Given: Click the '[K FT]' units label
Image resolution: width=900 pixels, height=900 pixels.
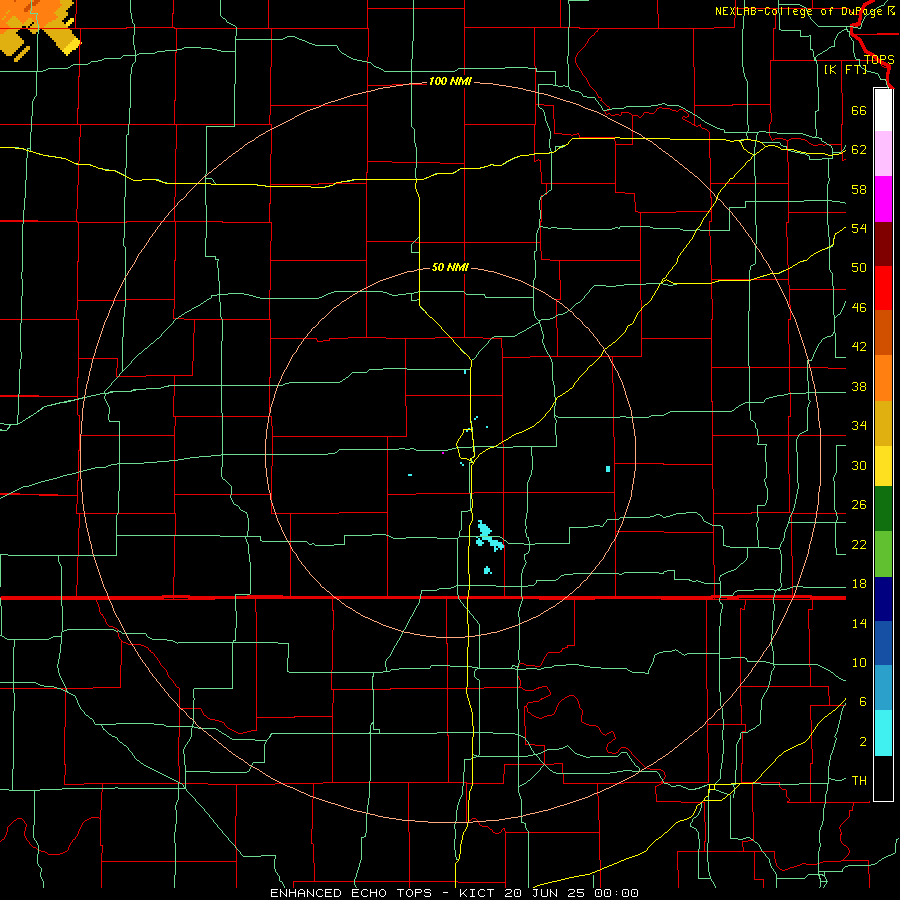Looking at the screenshot, I should point(845,70).
